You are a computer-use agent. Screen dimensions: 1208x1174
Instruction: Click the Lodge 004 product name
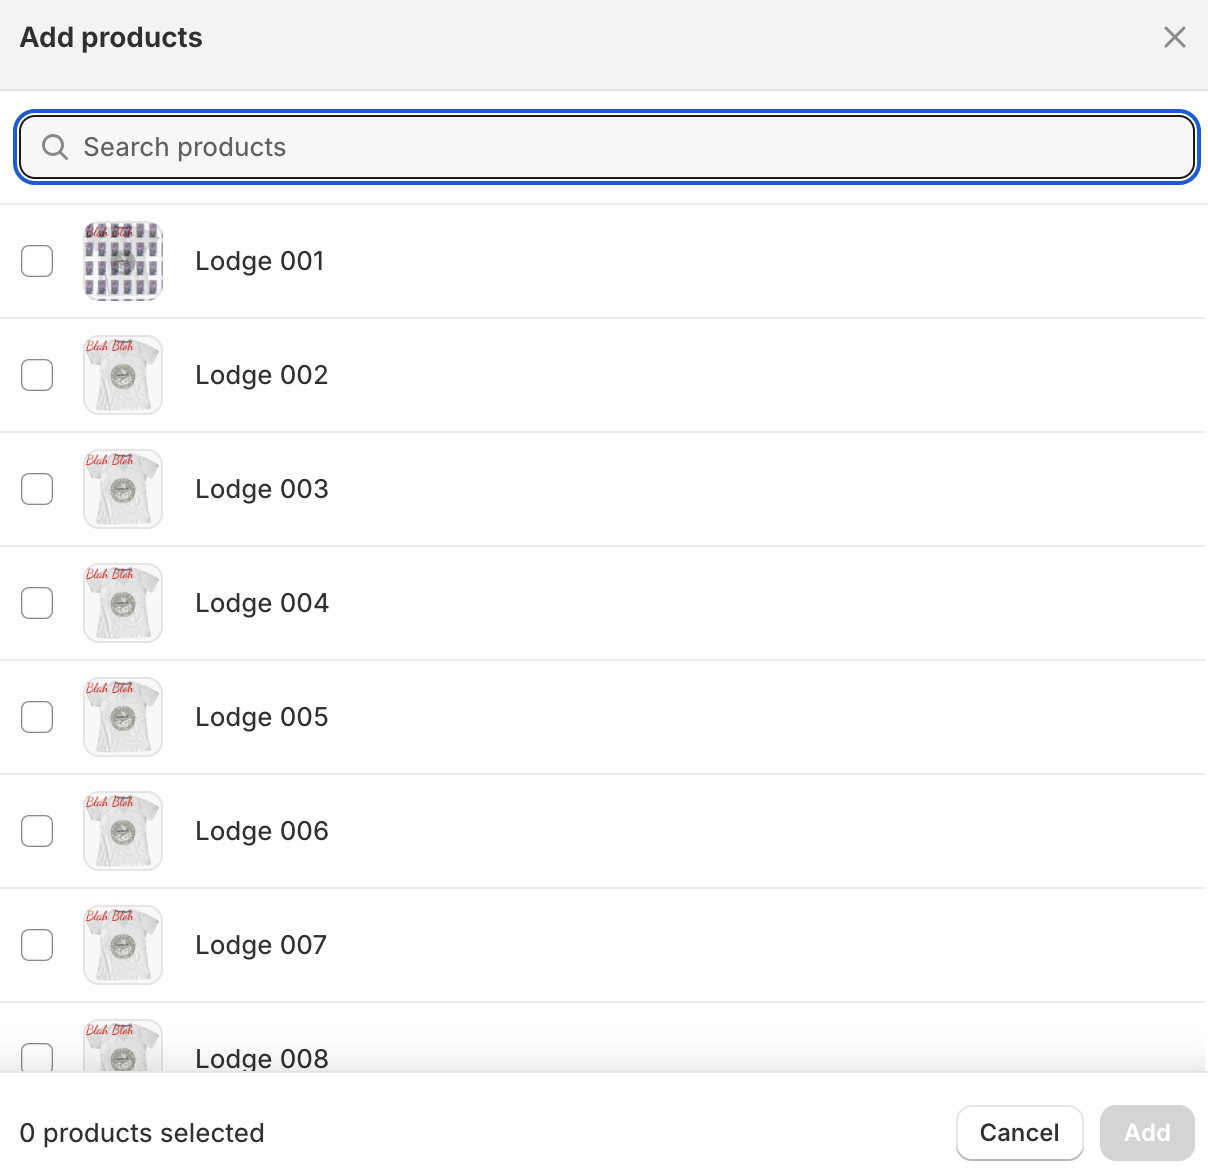[x=262, y=603]
